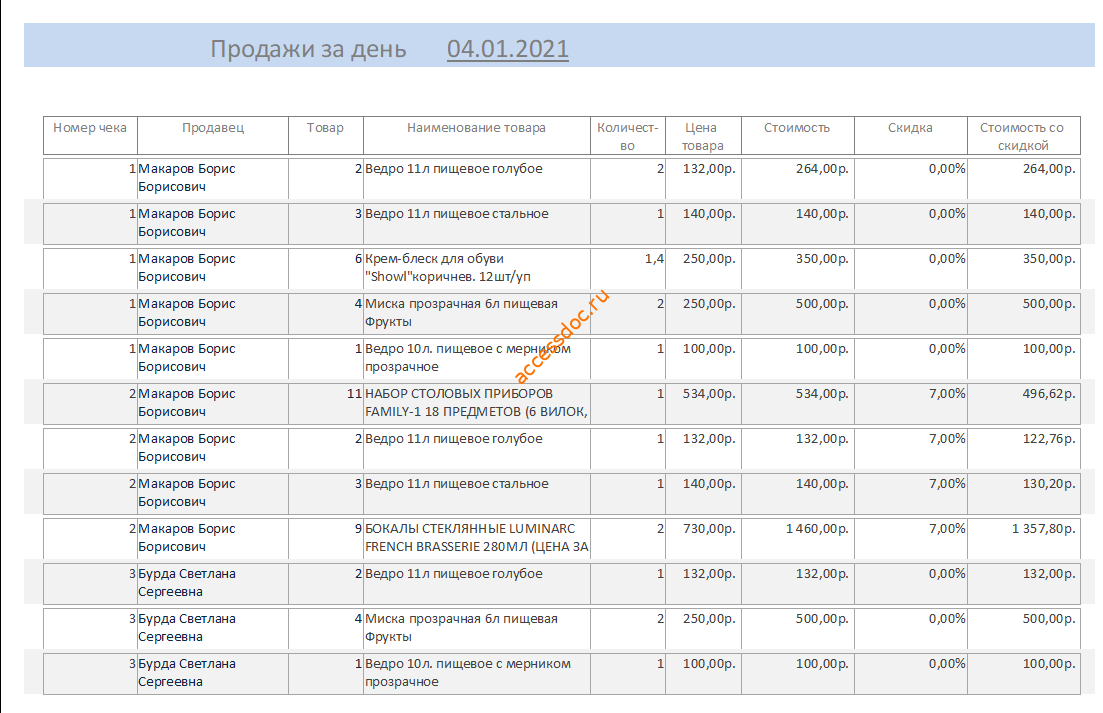
Task: Click the 0,00% discount in the Крем-блеск row
Action: 947,259
